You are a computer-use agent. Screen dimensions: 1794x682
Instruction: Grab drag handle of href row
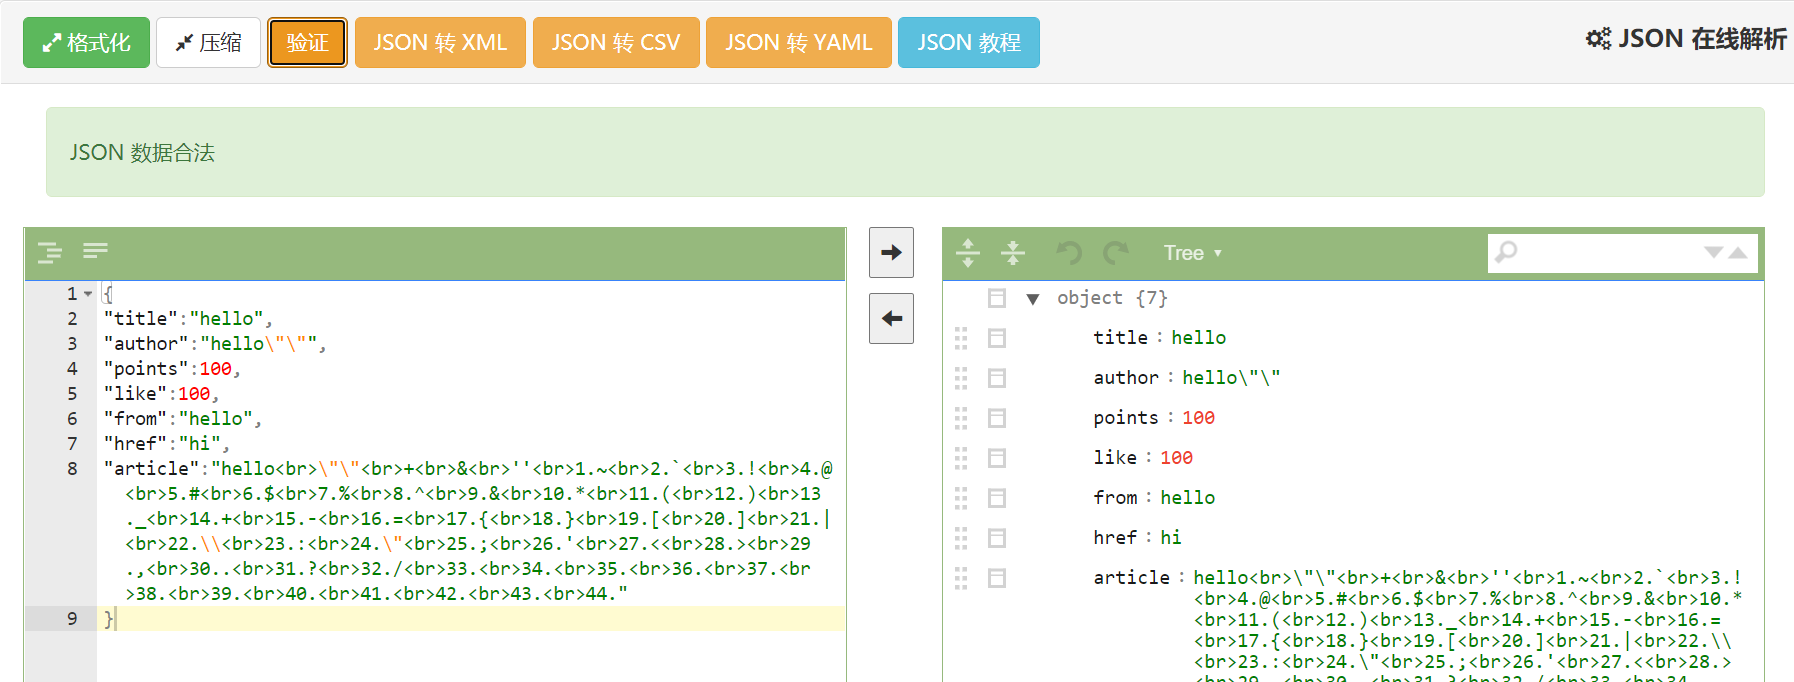pyautogui.click(x=961, y=538)
